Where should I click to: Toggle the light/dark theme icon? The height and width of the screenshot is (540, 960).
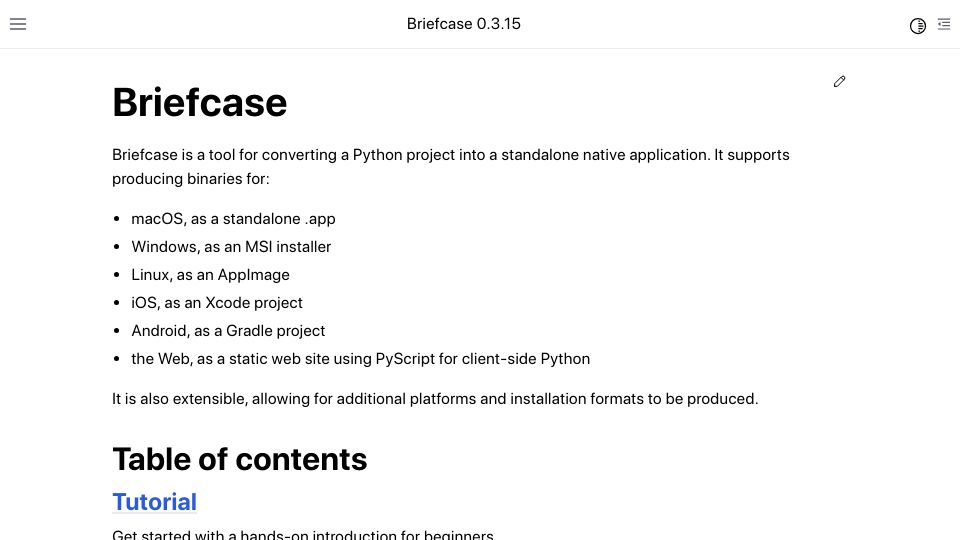pos(917,26)
